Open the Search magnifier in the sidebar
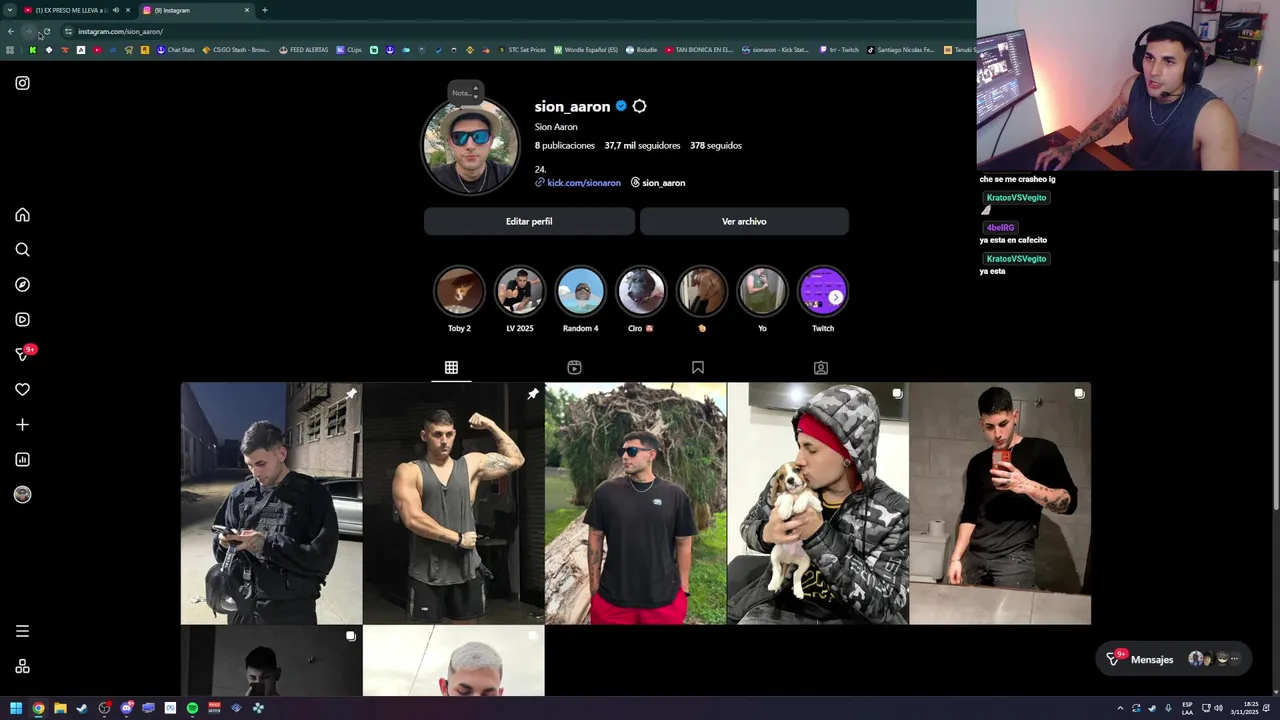The image size is (1280, 720). (x=22, y=250)
